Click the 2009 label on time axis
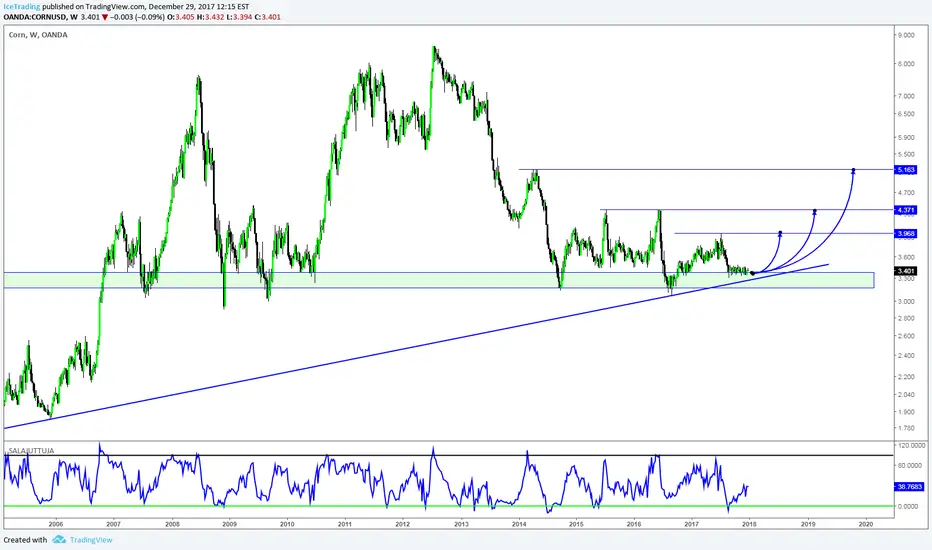This screenshot has height=550, width=932. tap(229, 524)
